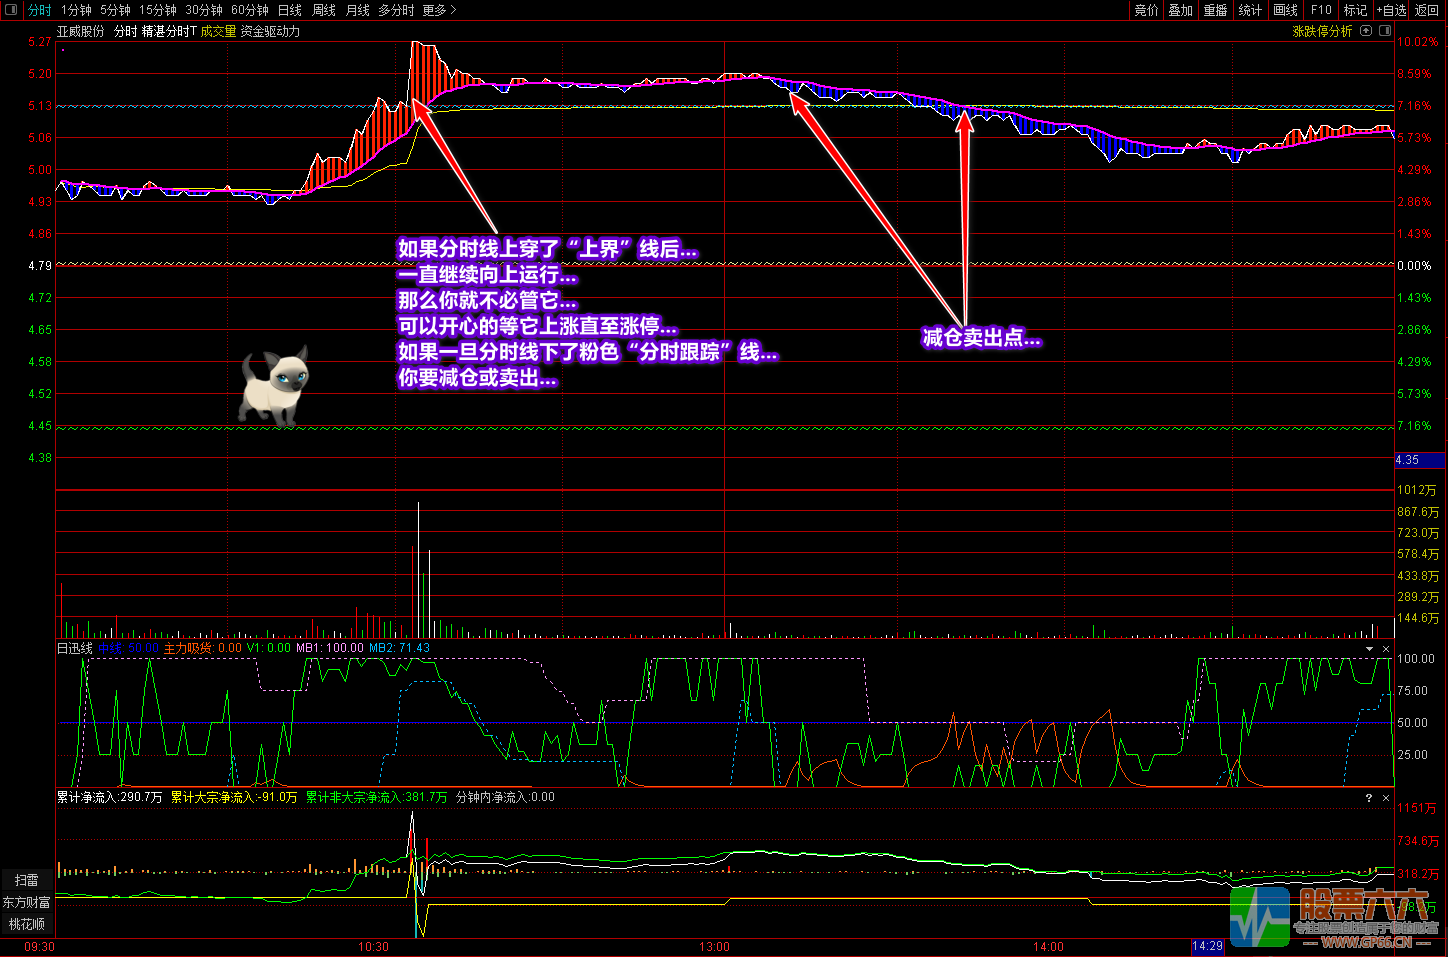The image size is (1448, 957).
Task: Click the 桃花顺 sidebar button
Action: point(27,924)
